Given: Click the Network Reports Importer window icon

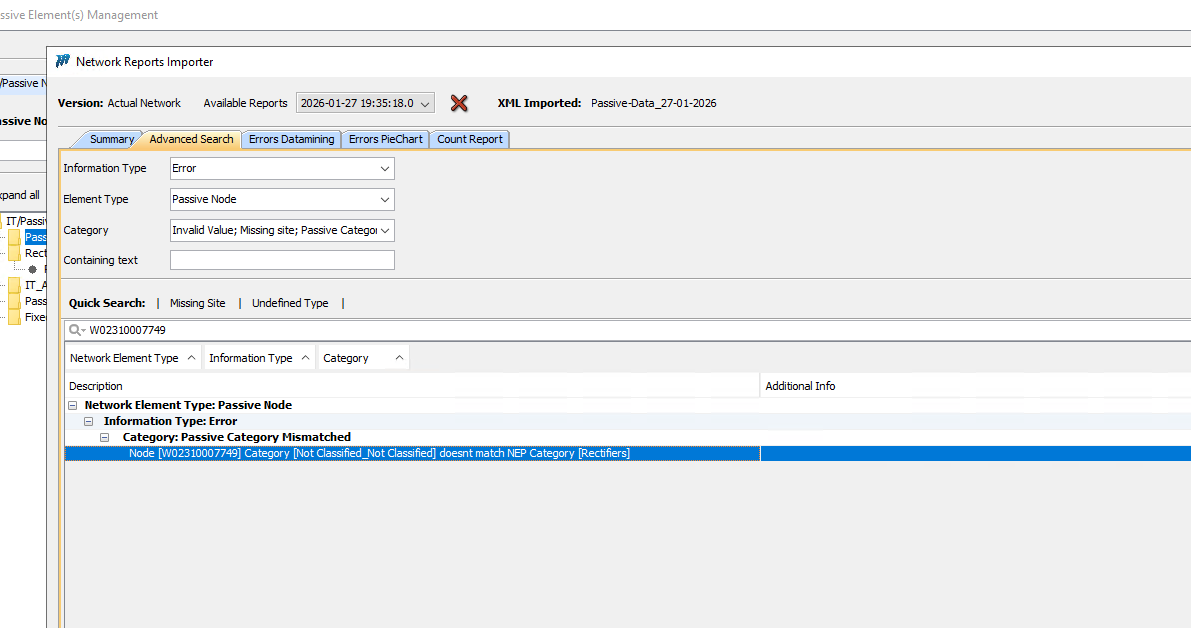Looking at the screenshot, I should click(x=63, y=61).
